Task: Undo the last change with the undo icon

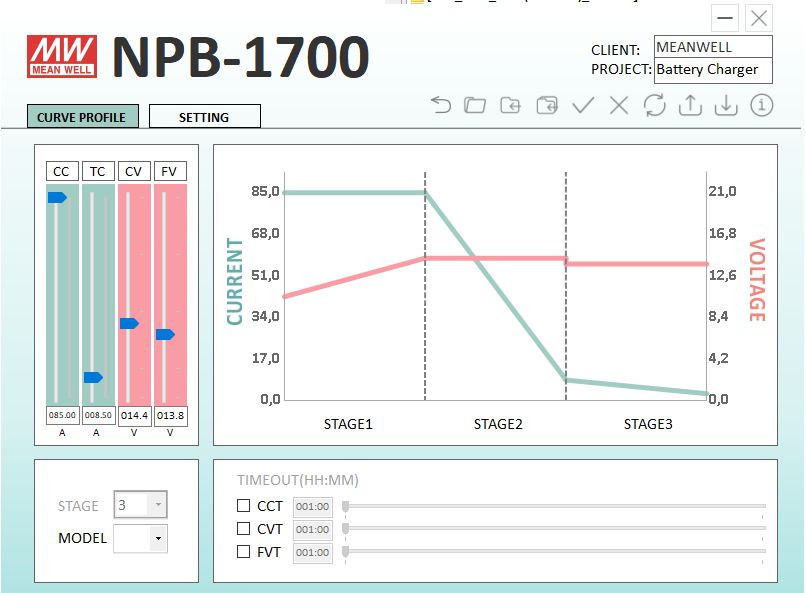Action: (440, 104)
